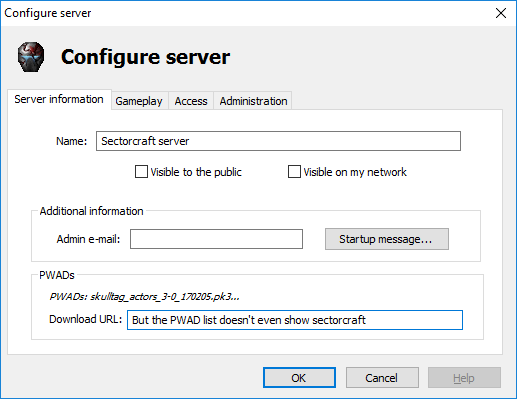
Task: Click the Admin e-mail label text
Action: tap(88, 239)
